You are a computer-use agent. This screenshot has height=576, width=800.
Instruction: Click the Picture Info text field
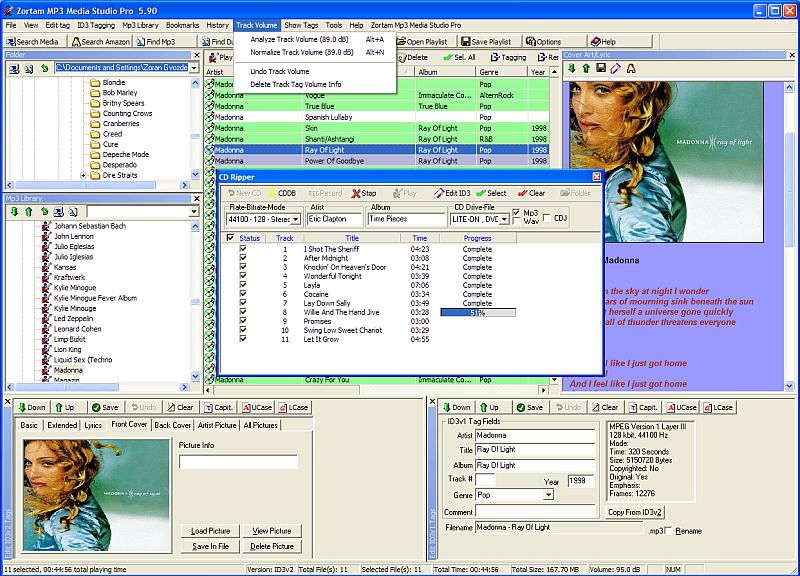coord(238,462)
